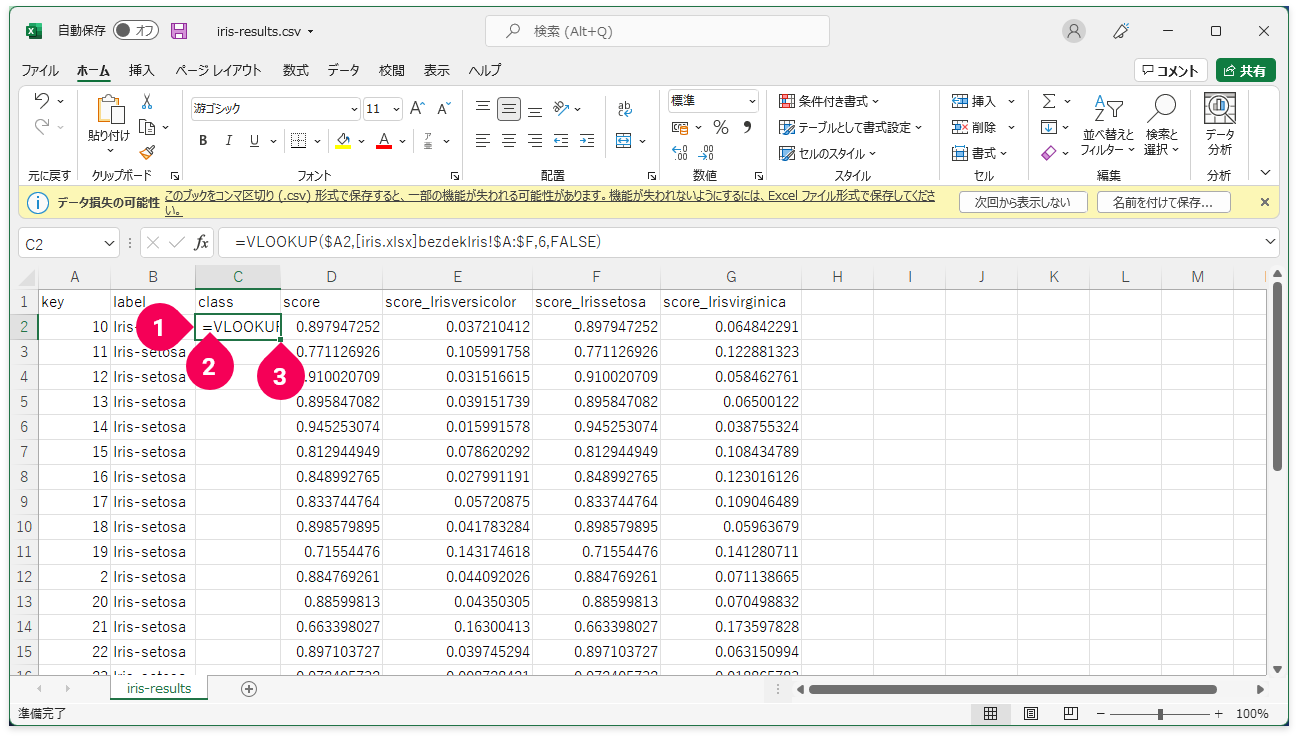
Task: Click the user account avatar icon
Action: point(1074,31)
